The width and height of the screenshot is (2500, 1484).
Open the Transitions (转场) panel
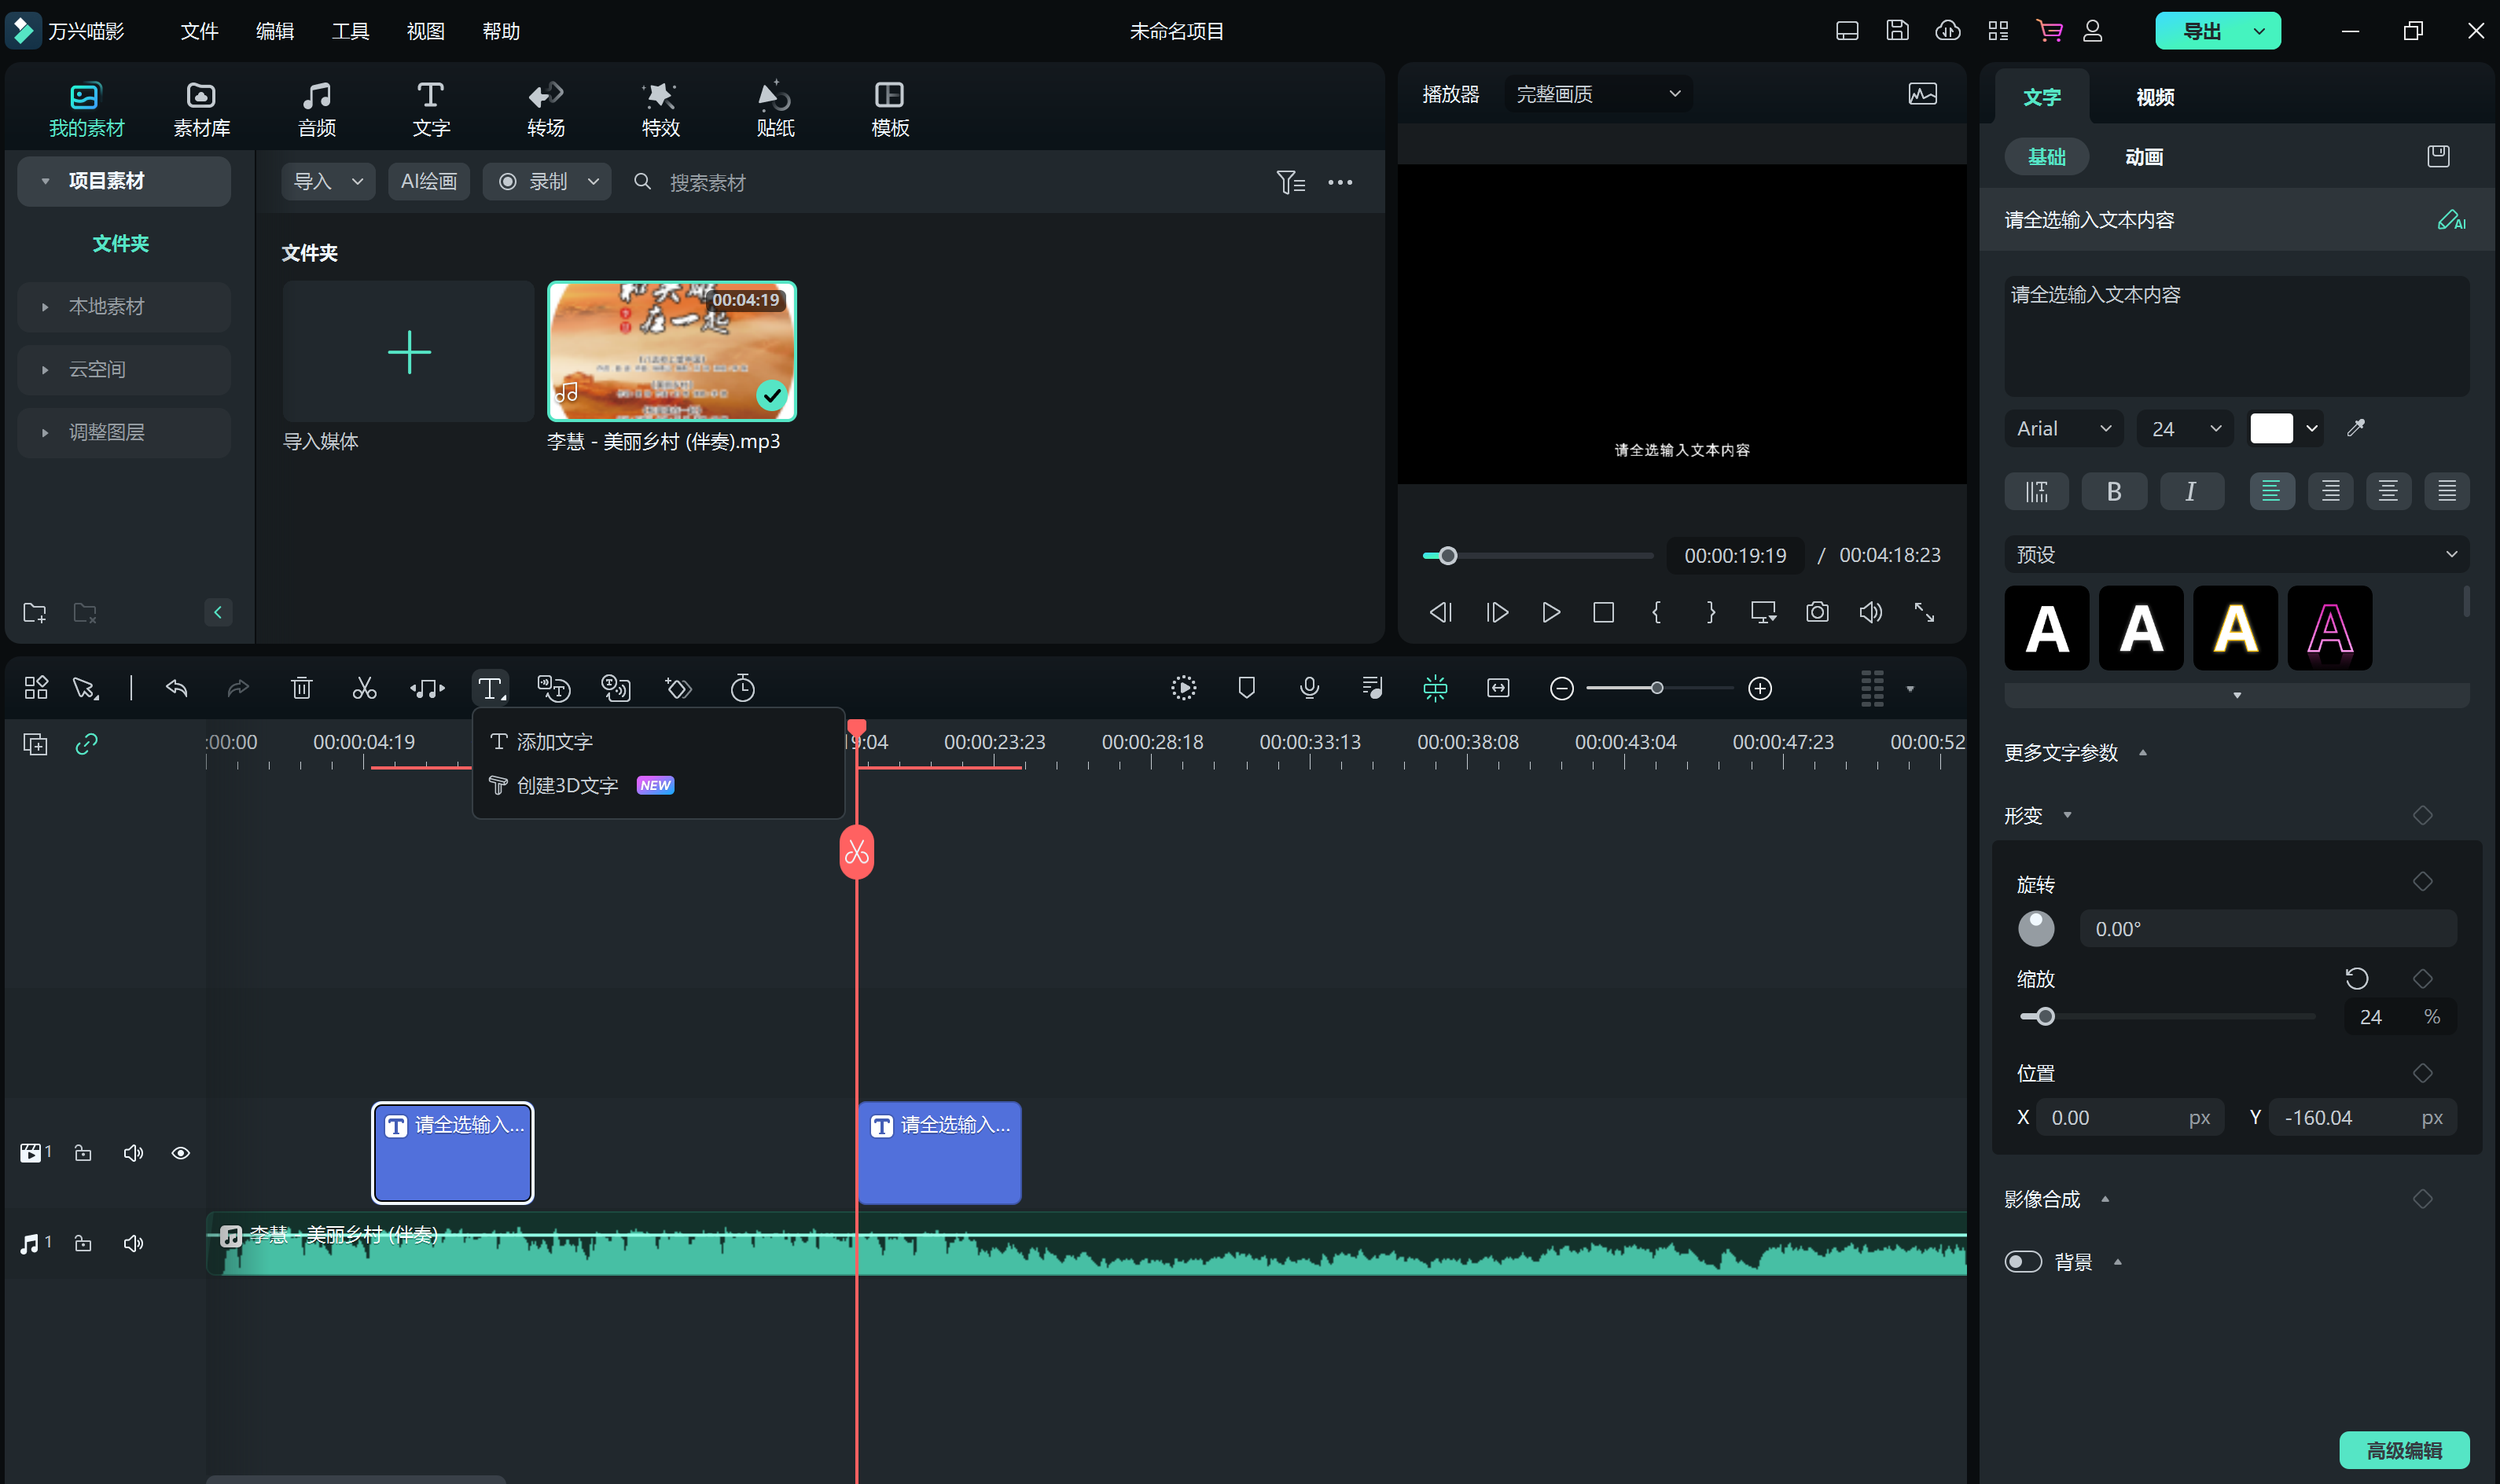[x=546, y=109]
